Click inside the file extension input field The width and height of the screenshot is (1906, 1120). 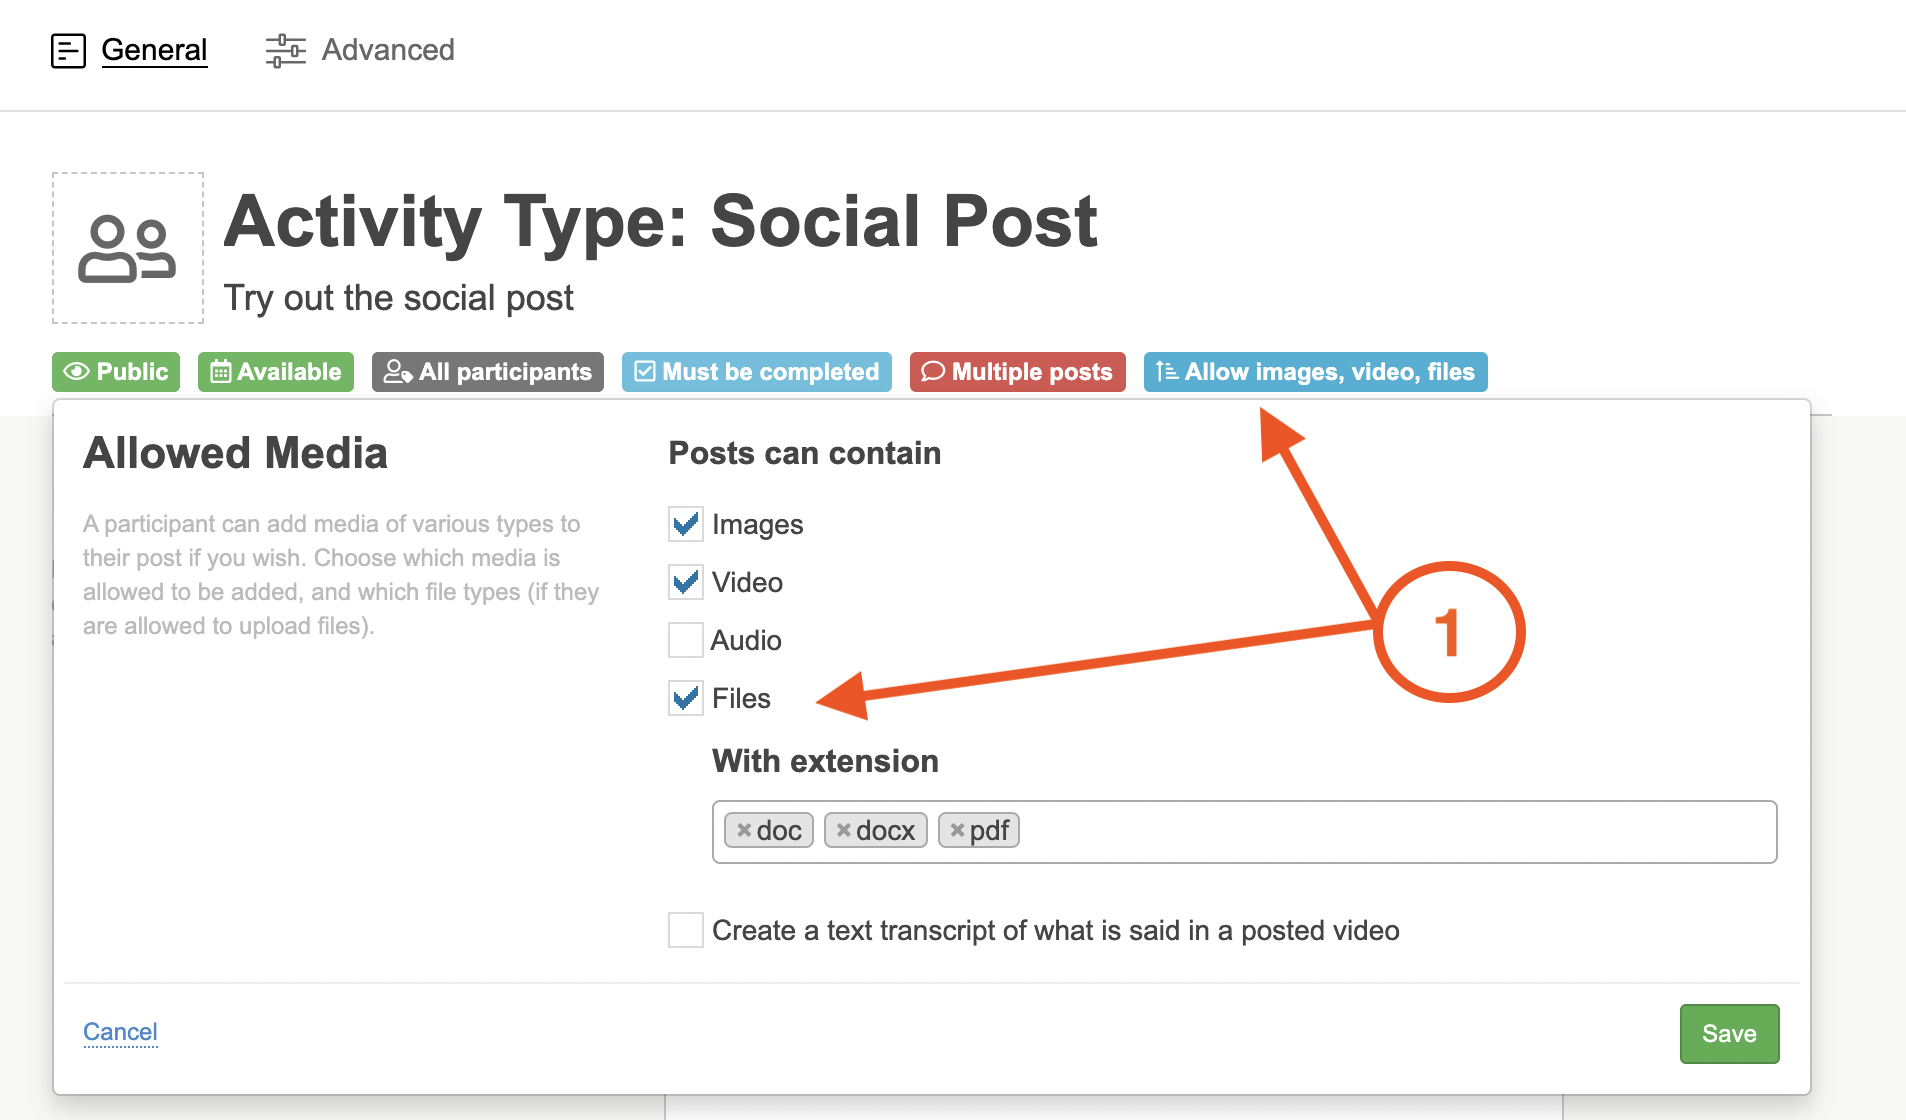(x=1390, y=832)
